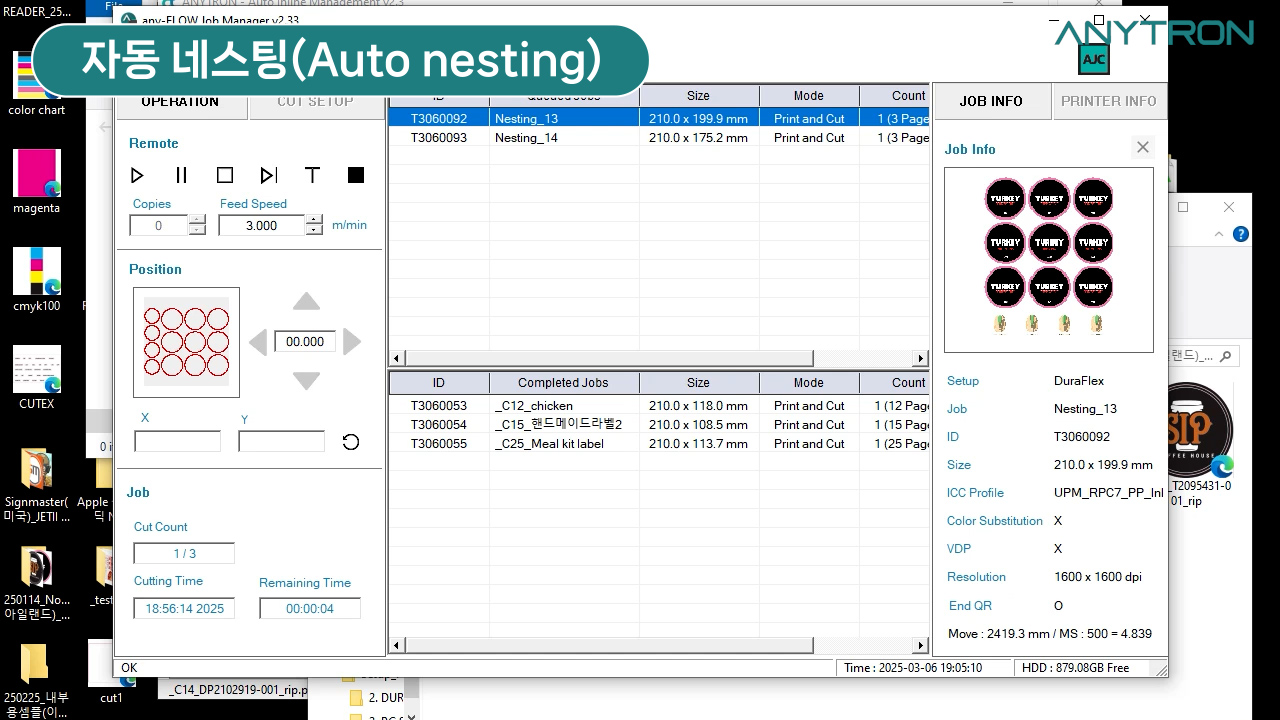This screenshot has height=720, width=1280.
Task: Click the DuraFlex Setup value
Action: 1079,381
